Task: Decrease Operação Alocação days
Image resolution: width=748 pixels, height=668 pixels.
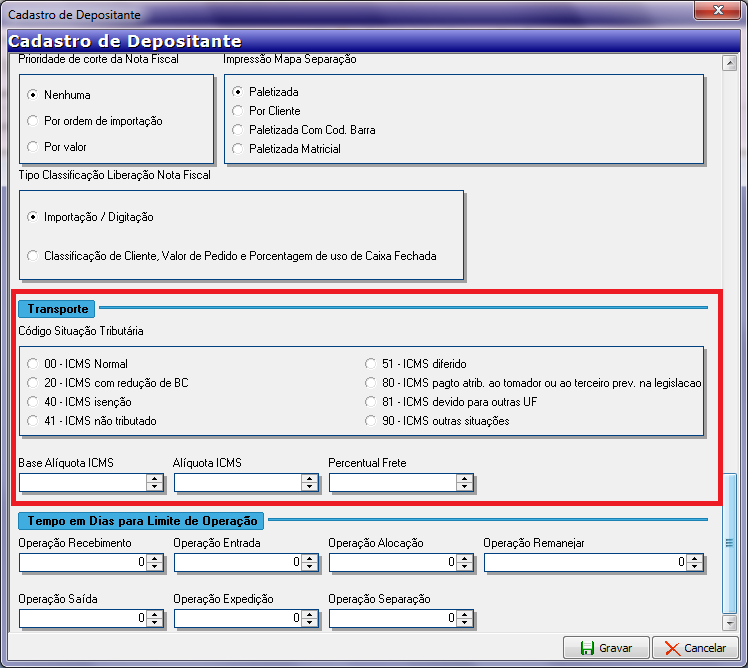Action: pyautogui.click(x=464, y=567)
